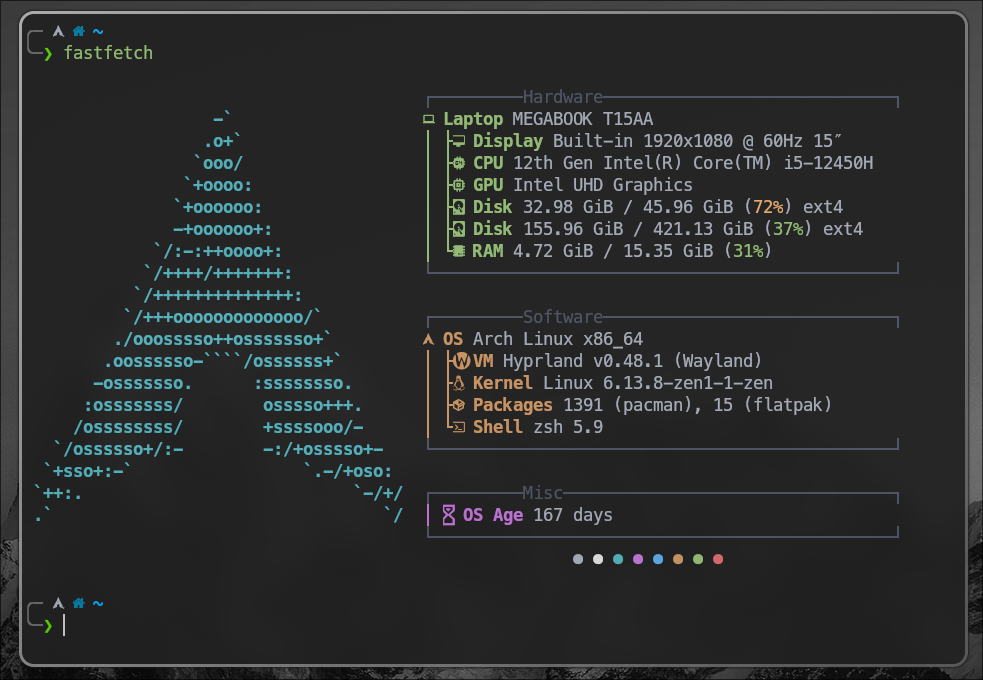Click the laptop icon beside MEGABOOK T15AA

(429, 119)
